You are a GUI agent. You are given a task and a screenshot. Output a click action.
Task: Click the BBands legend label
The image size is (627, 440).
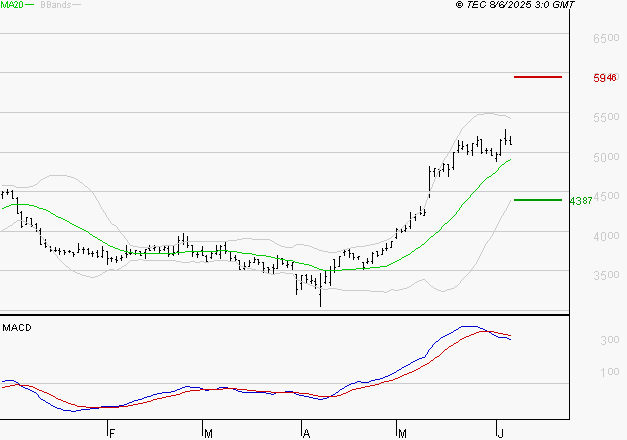pyautogui.click(x=56, y=5)
